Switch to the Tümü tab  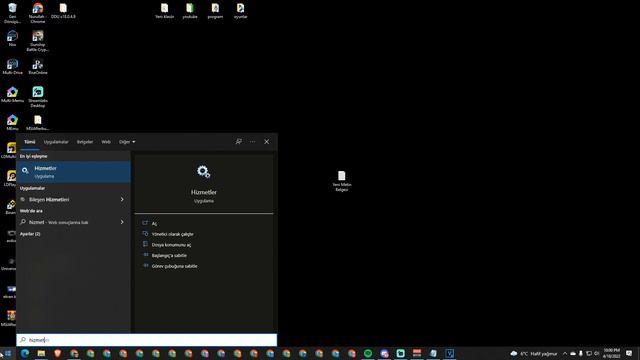29,142
